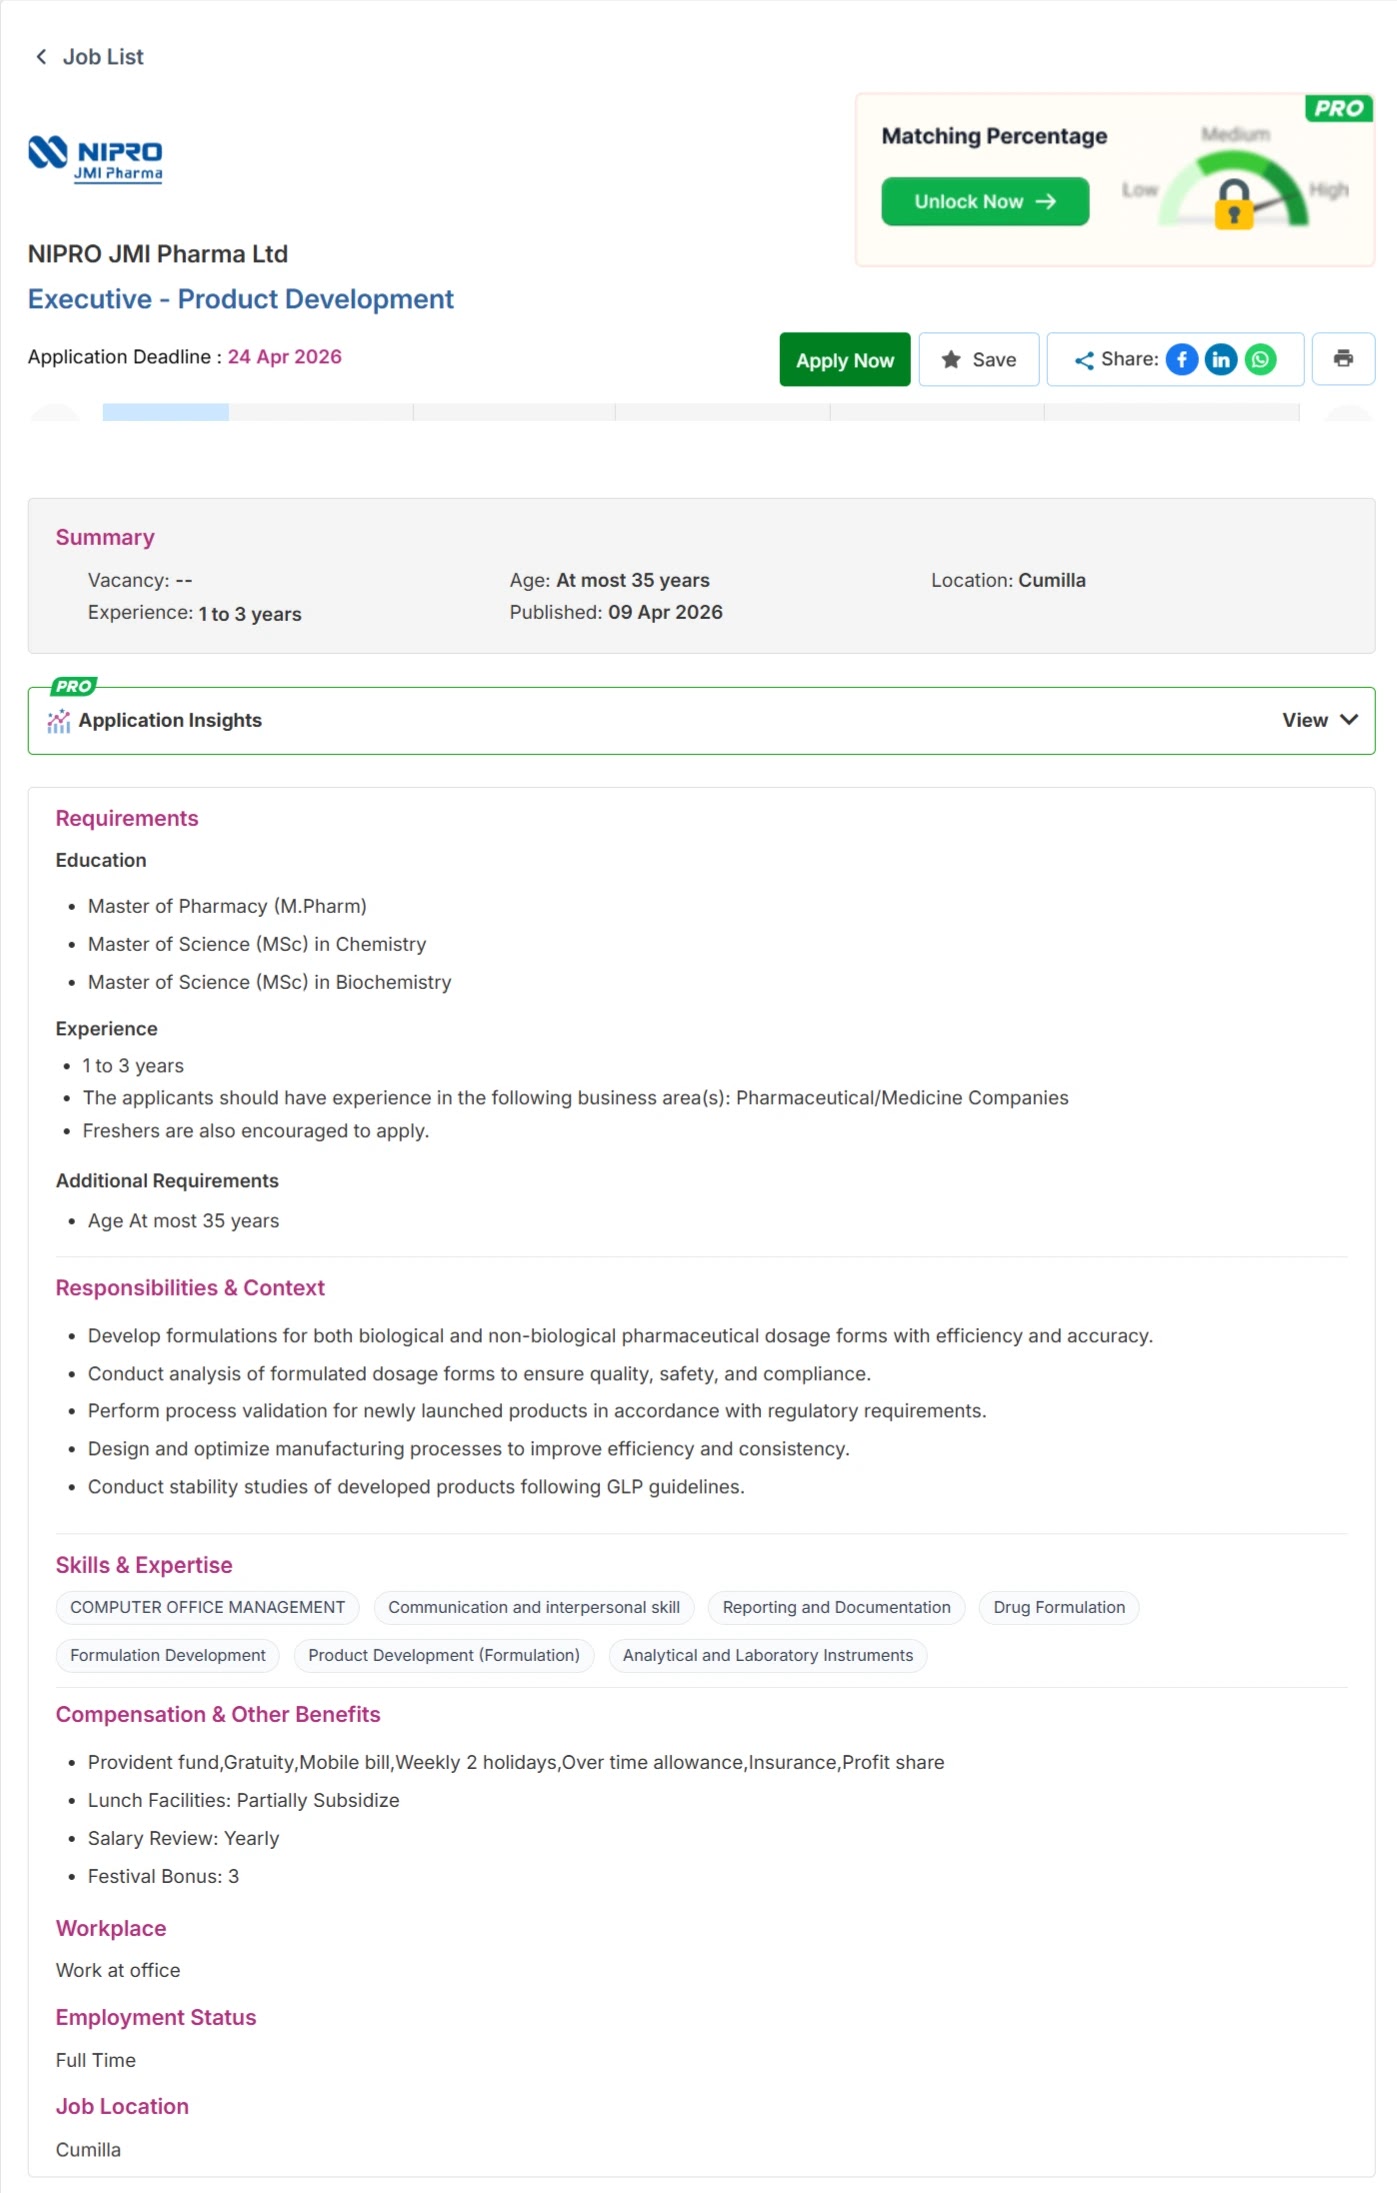Click Unlock Now for Matching Percentage
The image size is (1397, 2193).
984,202
